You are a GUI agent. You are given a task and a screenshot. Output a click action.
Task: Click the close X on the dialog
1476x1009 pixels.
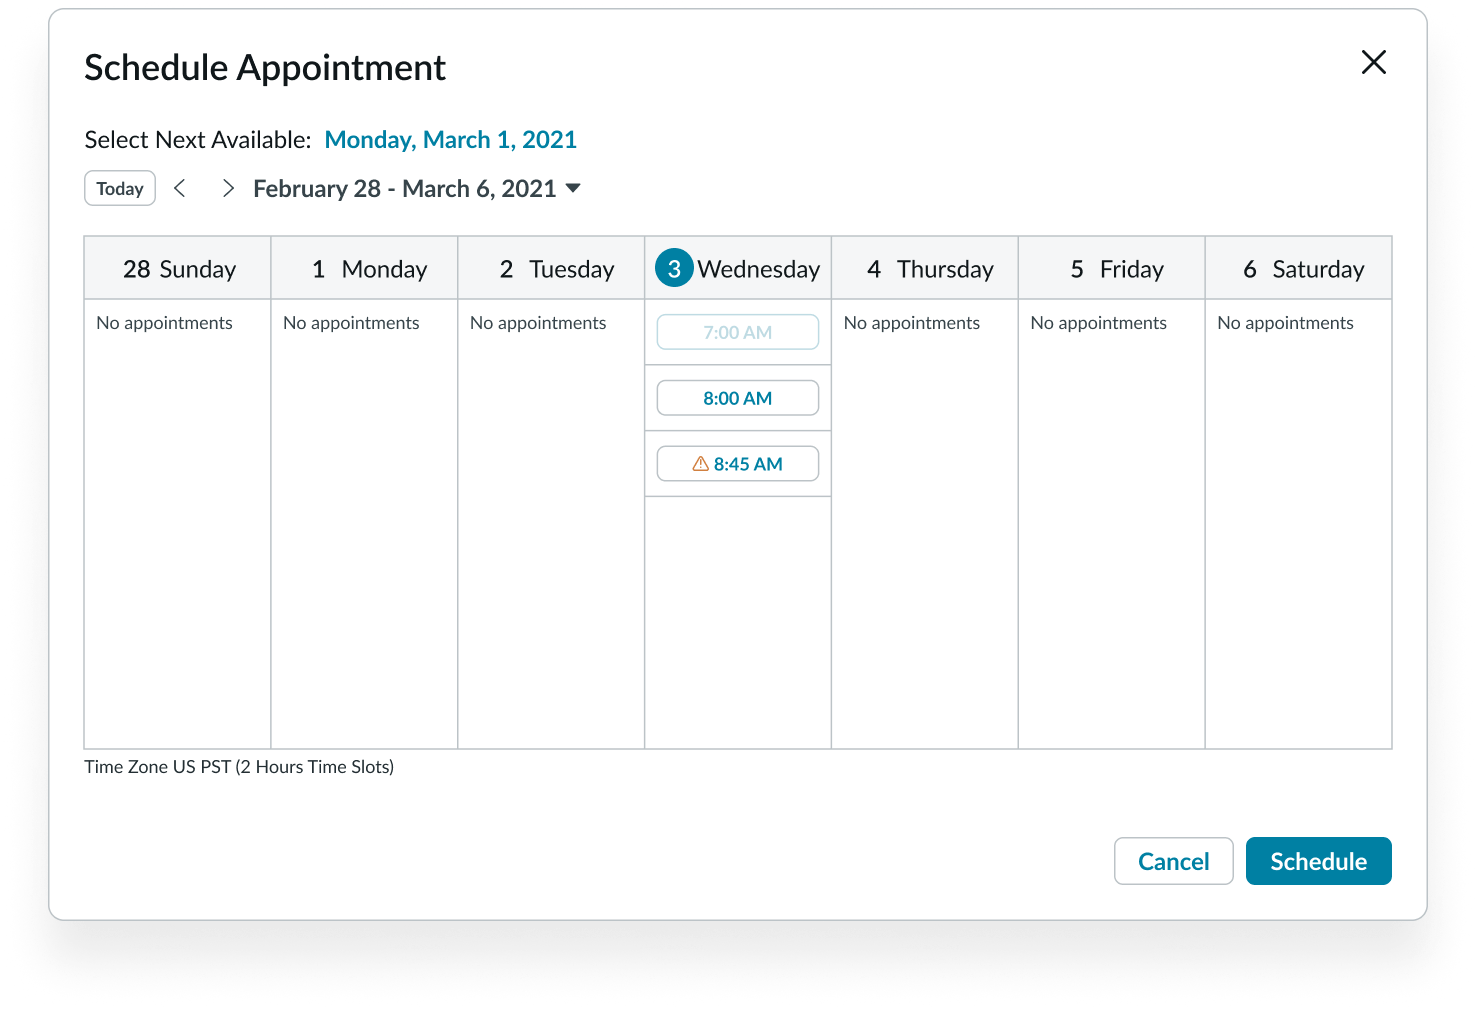(x=1373, y=62)
